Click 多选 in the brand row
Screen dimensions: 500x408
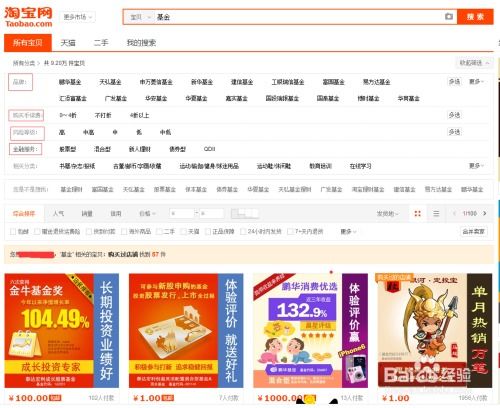coord(454,82)
